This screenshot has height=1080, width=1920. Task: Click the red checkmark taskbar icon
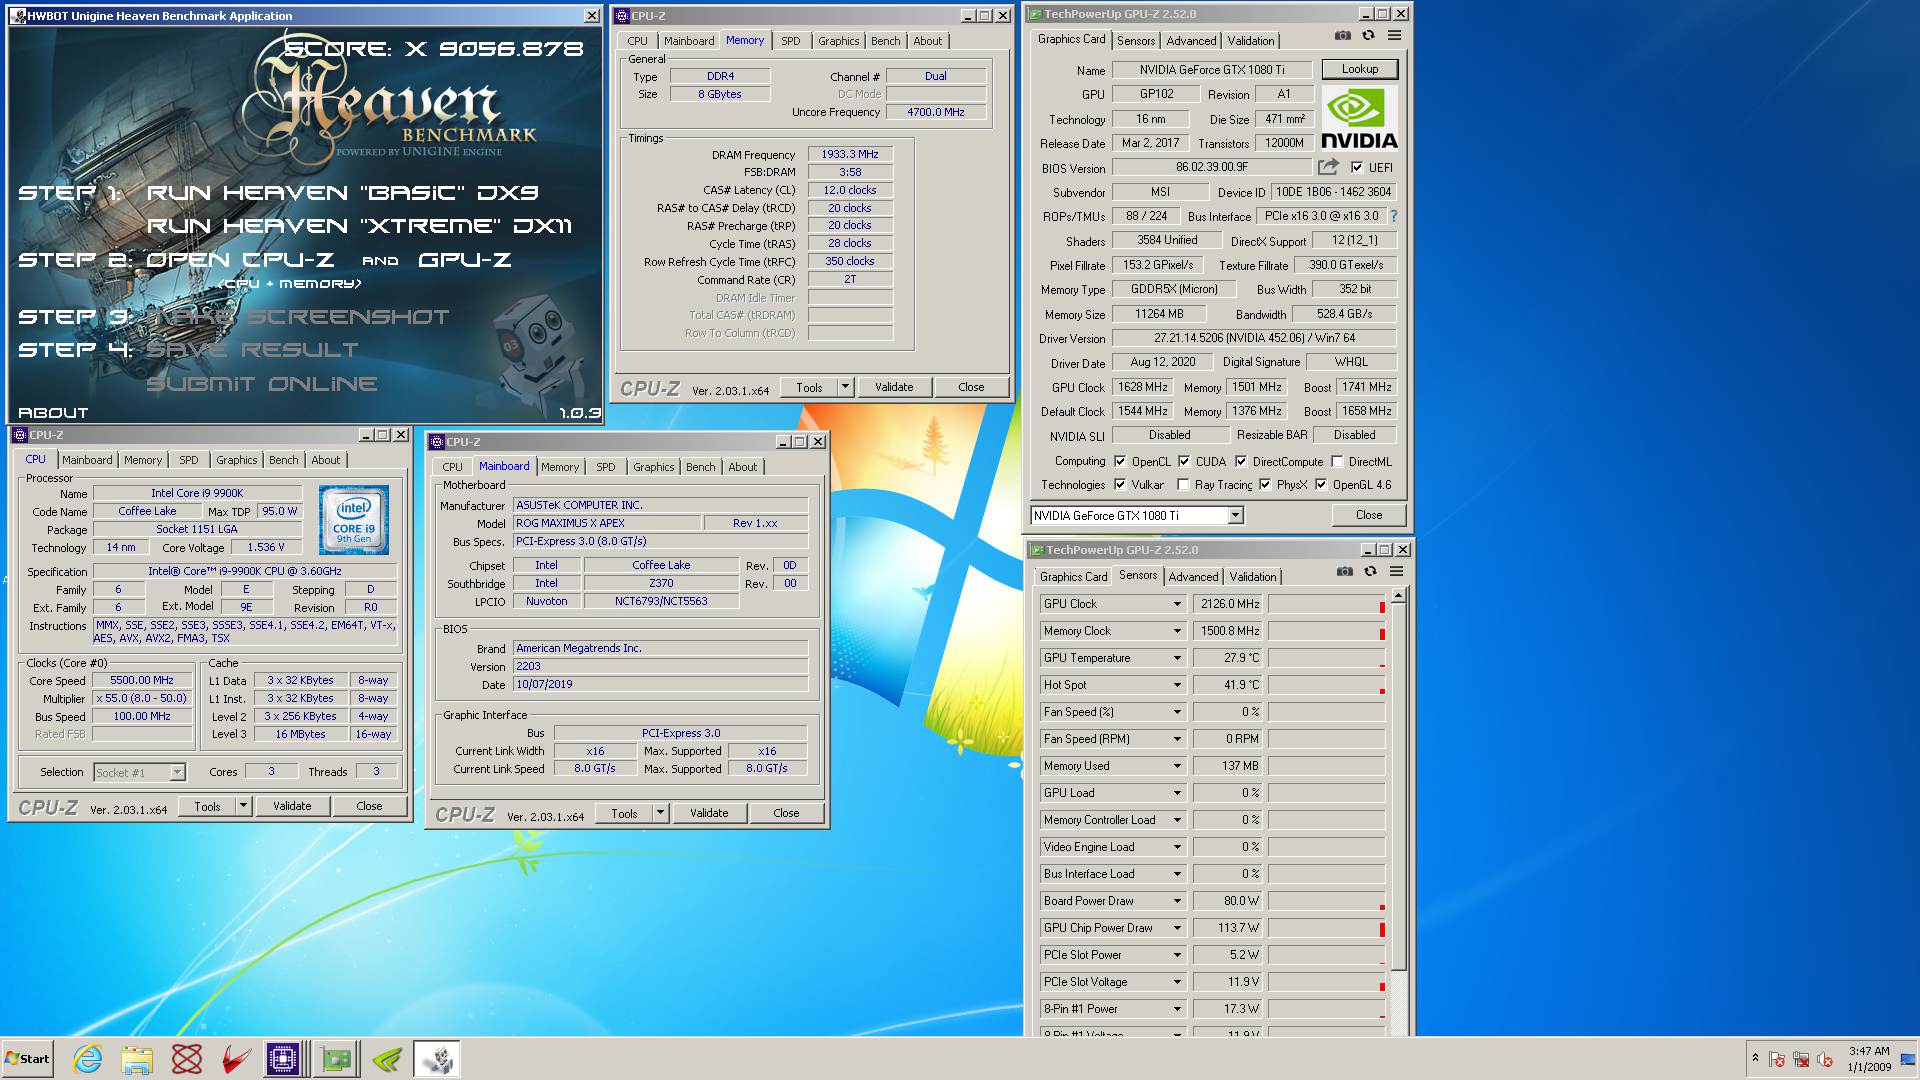(x=236, y=1059)
